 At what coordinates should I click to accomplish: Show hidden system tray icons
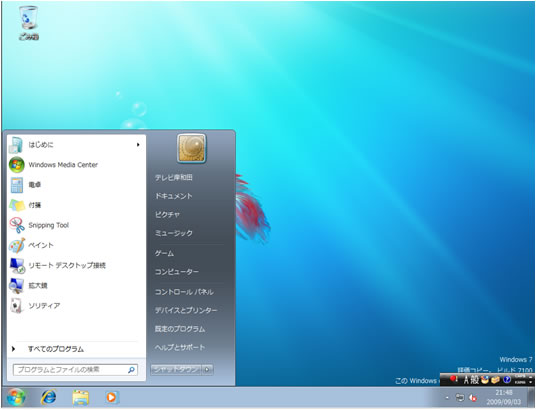point(447,398)
